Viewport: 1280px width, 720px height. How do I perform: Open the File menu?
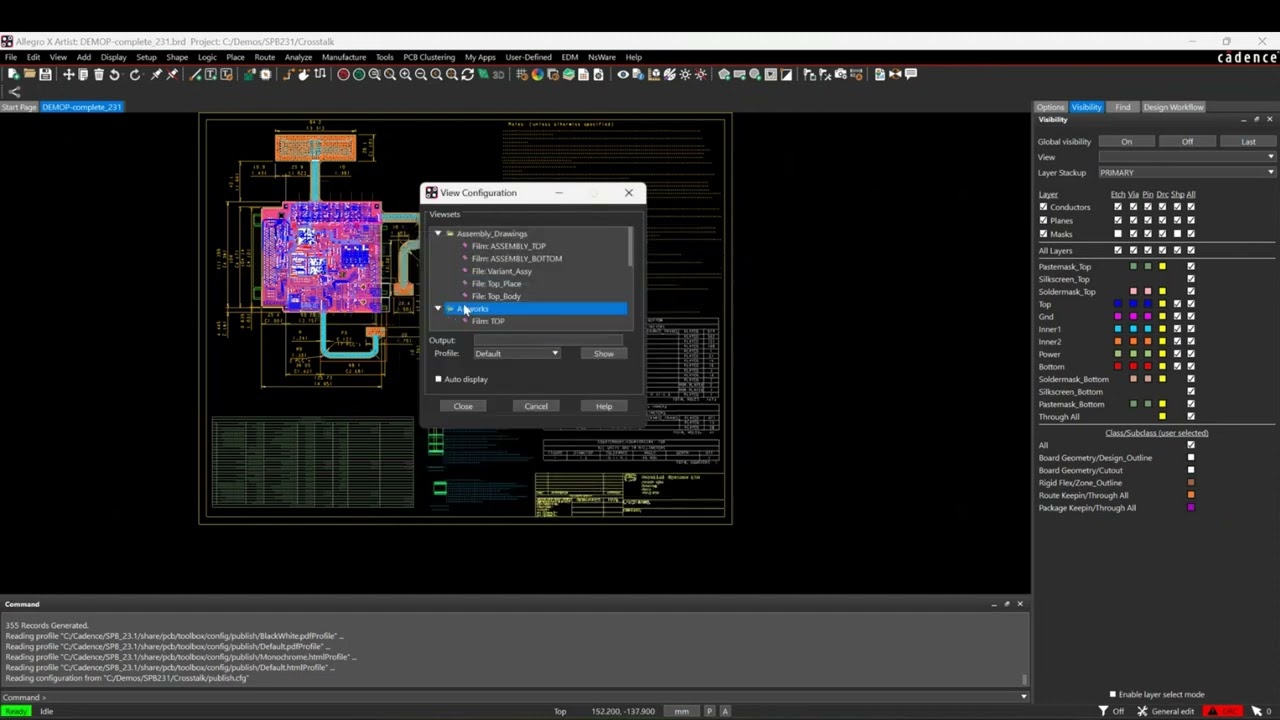11,57
